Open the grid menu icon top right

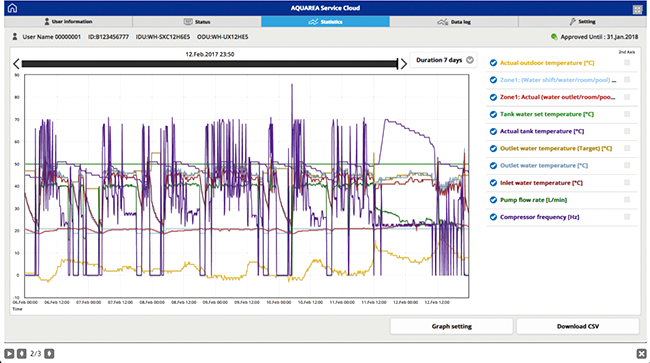pyautogui.click(x=638, y=10)
